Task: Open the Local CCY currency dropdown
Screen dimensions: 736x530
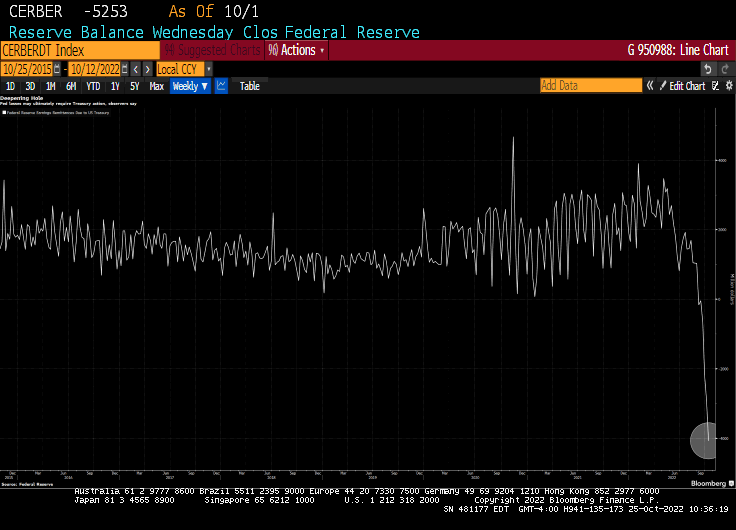Action: pyautogui.click(x=182, y=69)
